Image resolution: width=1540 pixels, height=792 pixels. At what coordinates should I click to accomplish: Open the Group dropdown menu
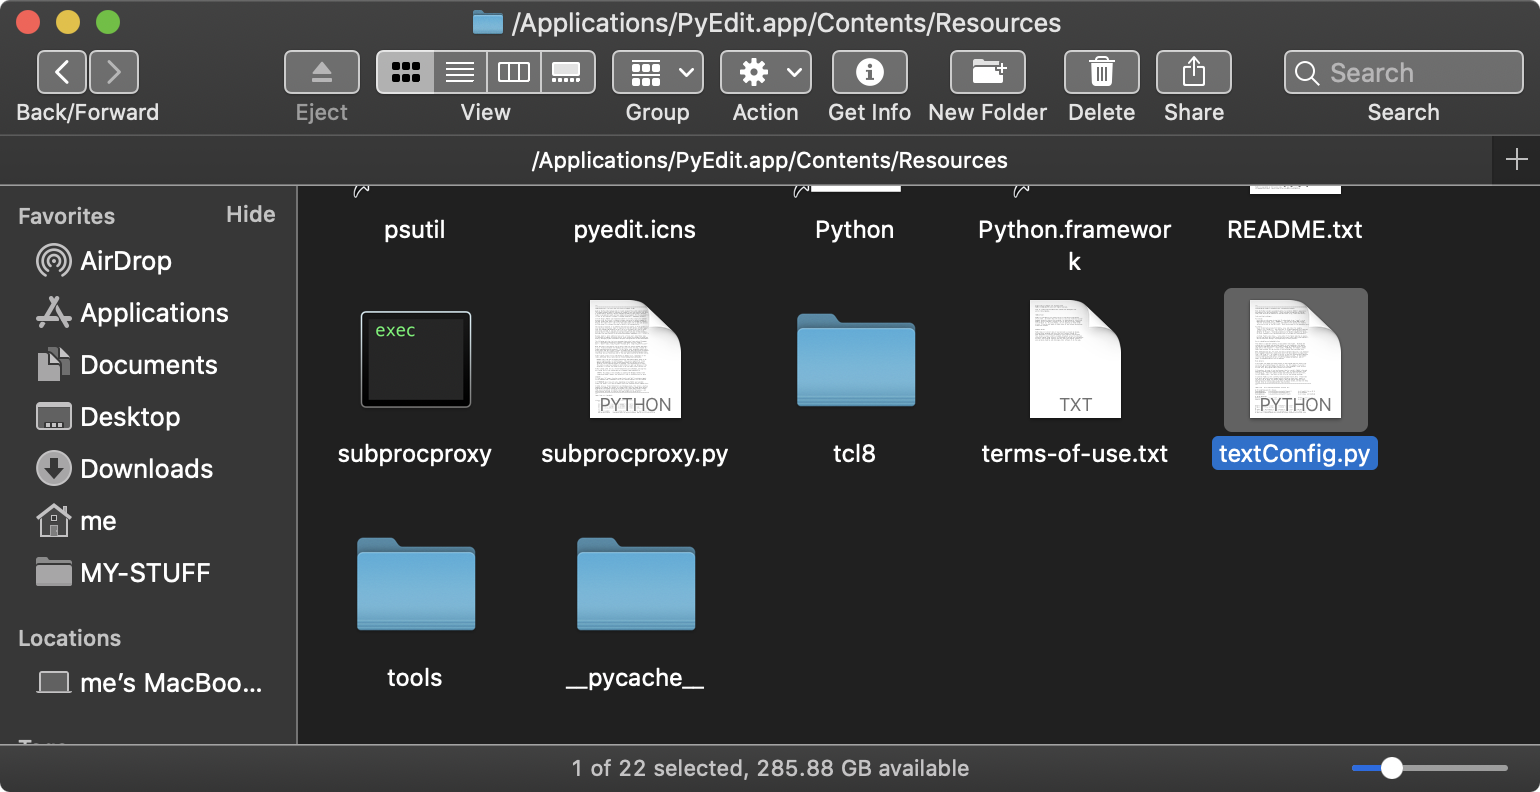click(x=658, y=72)
